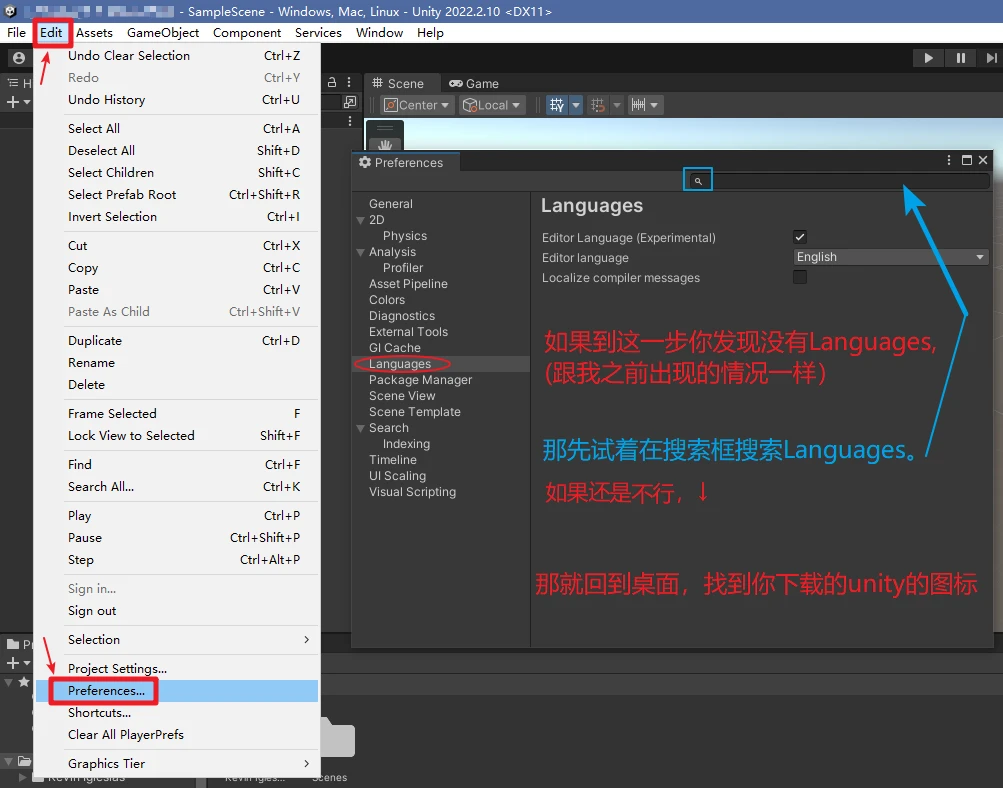Click the magnifier icon in Preferences search
The image size is (1003, 788).
point(698,181)
